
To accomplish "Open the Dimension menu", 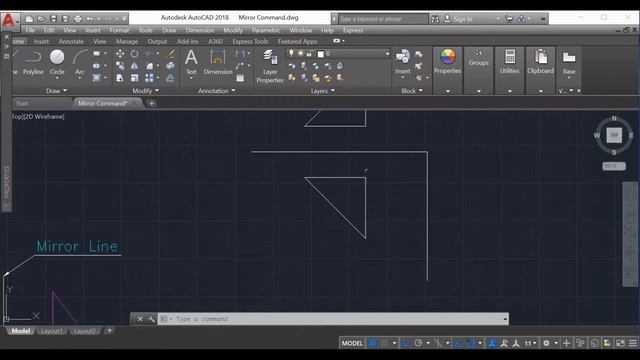I will tap(200, 30).
